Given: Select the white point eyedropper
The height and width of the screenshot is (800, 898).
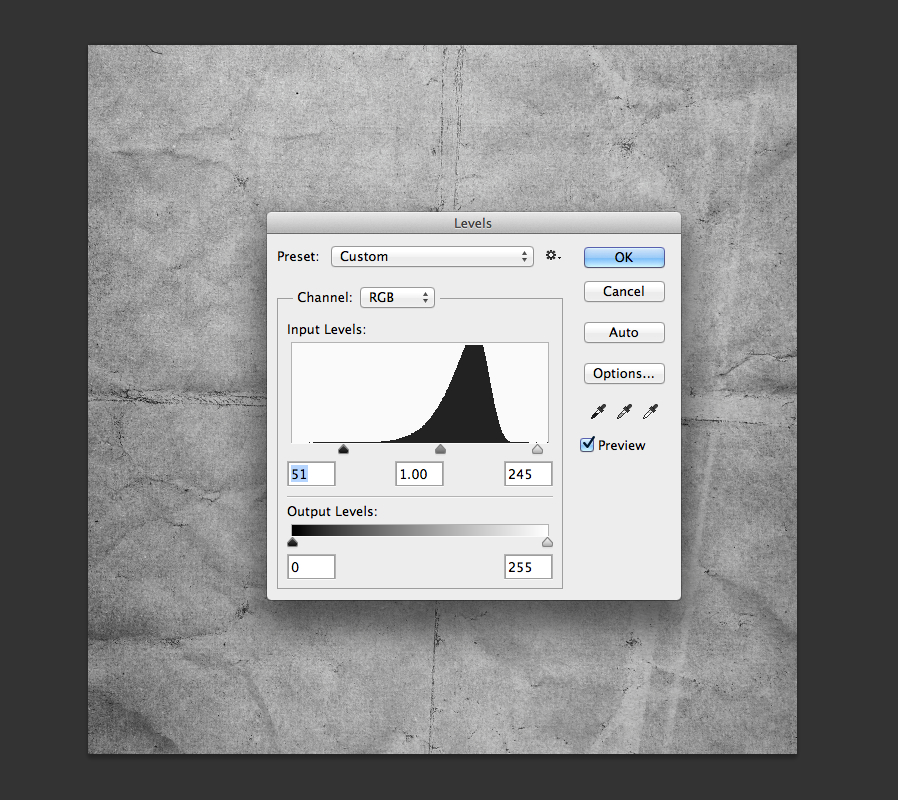Looking at the screenshot, I should (x=651, y=411).
